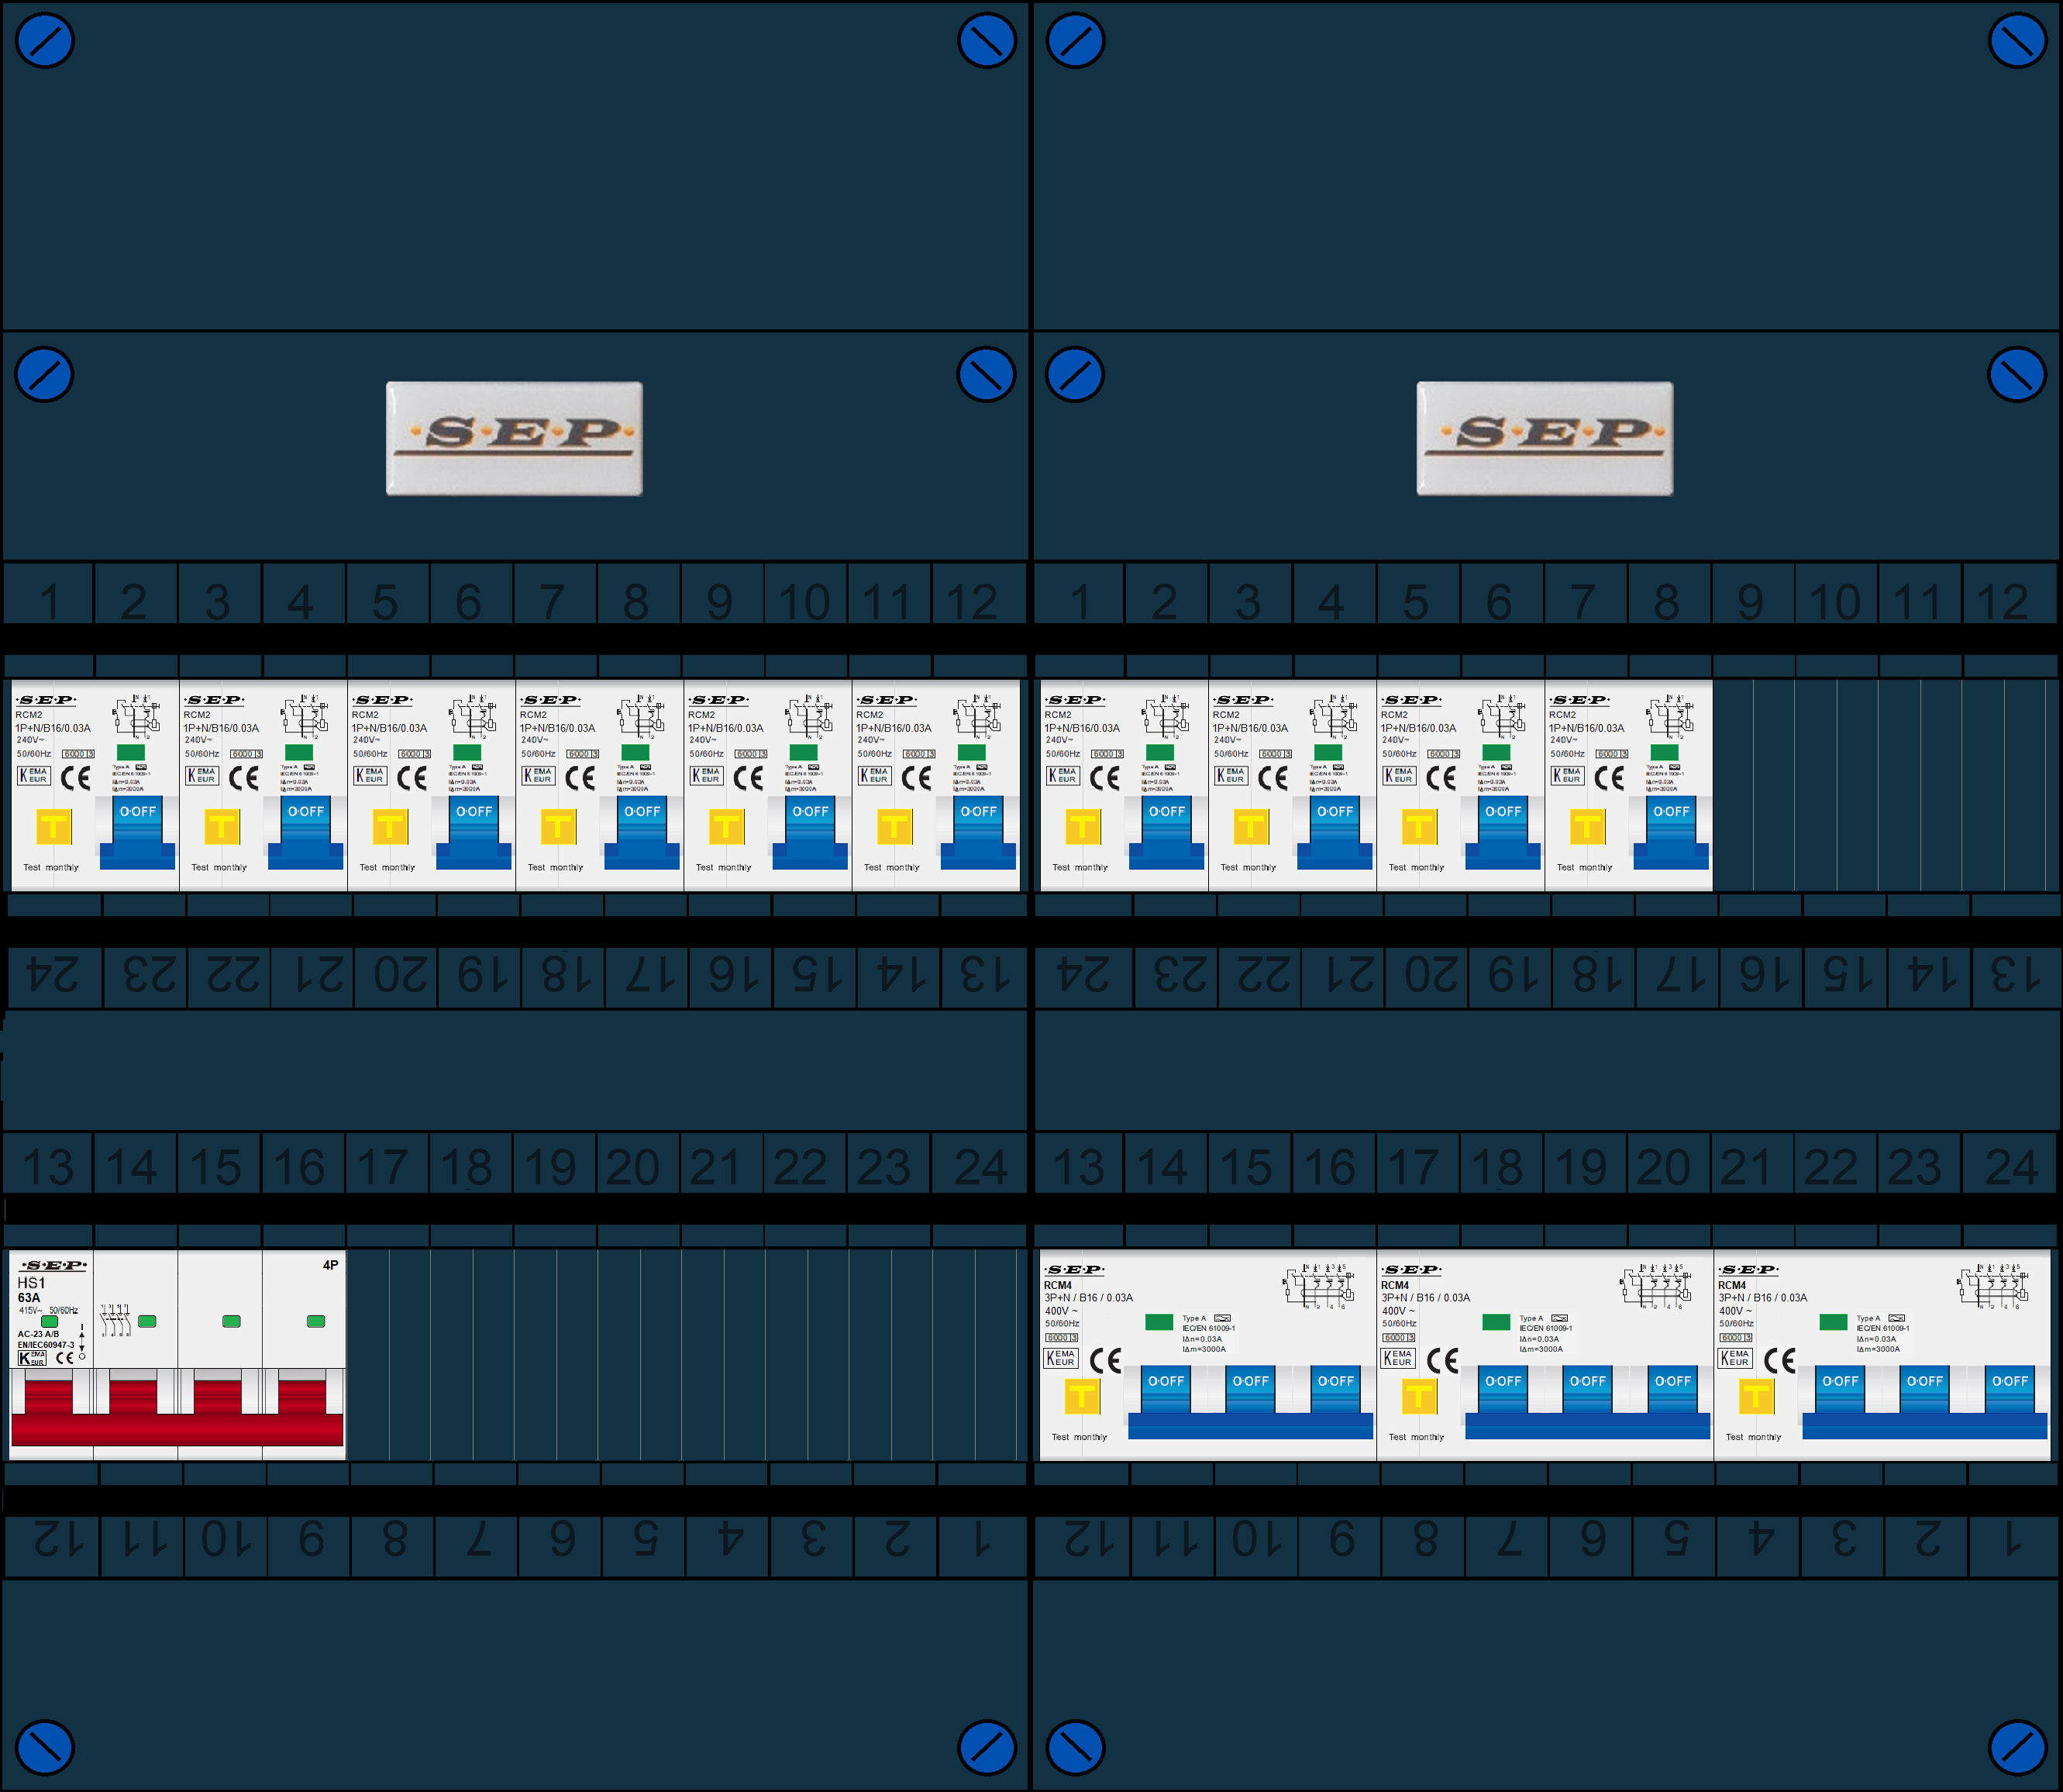Click 'RCM4' model text on breaker under slots 21-24
Screen dimensions: 2063x1792
click(1732, 1285)
